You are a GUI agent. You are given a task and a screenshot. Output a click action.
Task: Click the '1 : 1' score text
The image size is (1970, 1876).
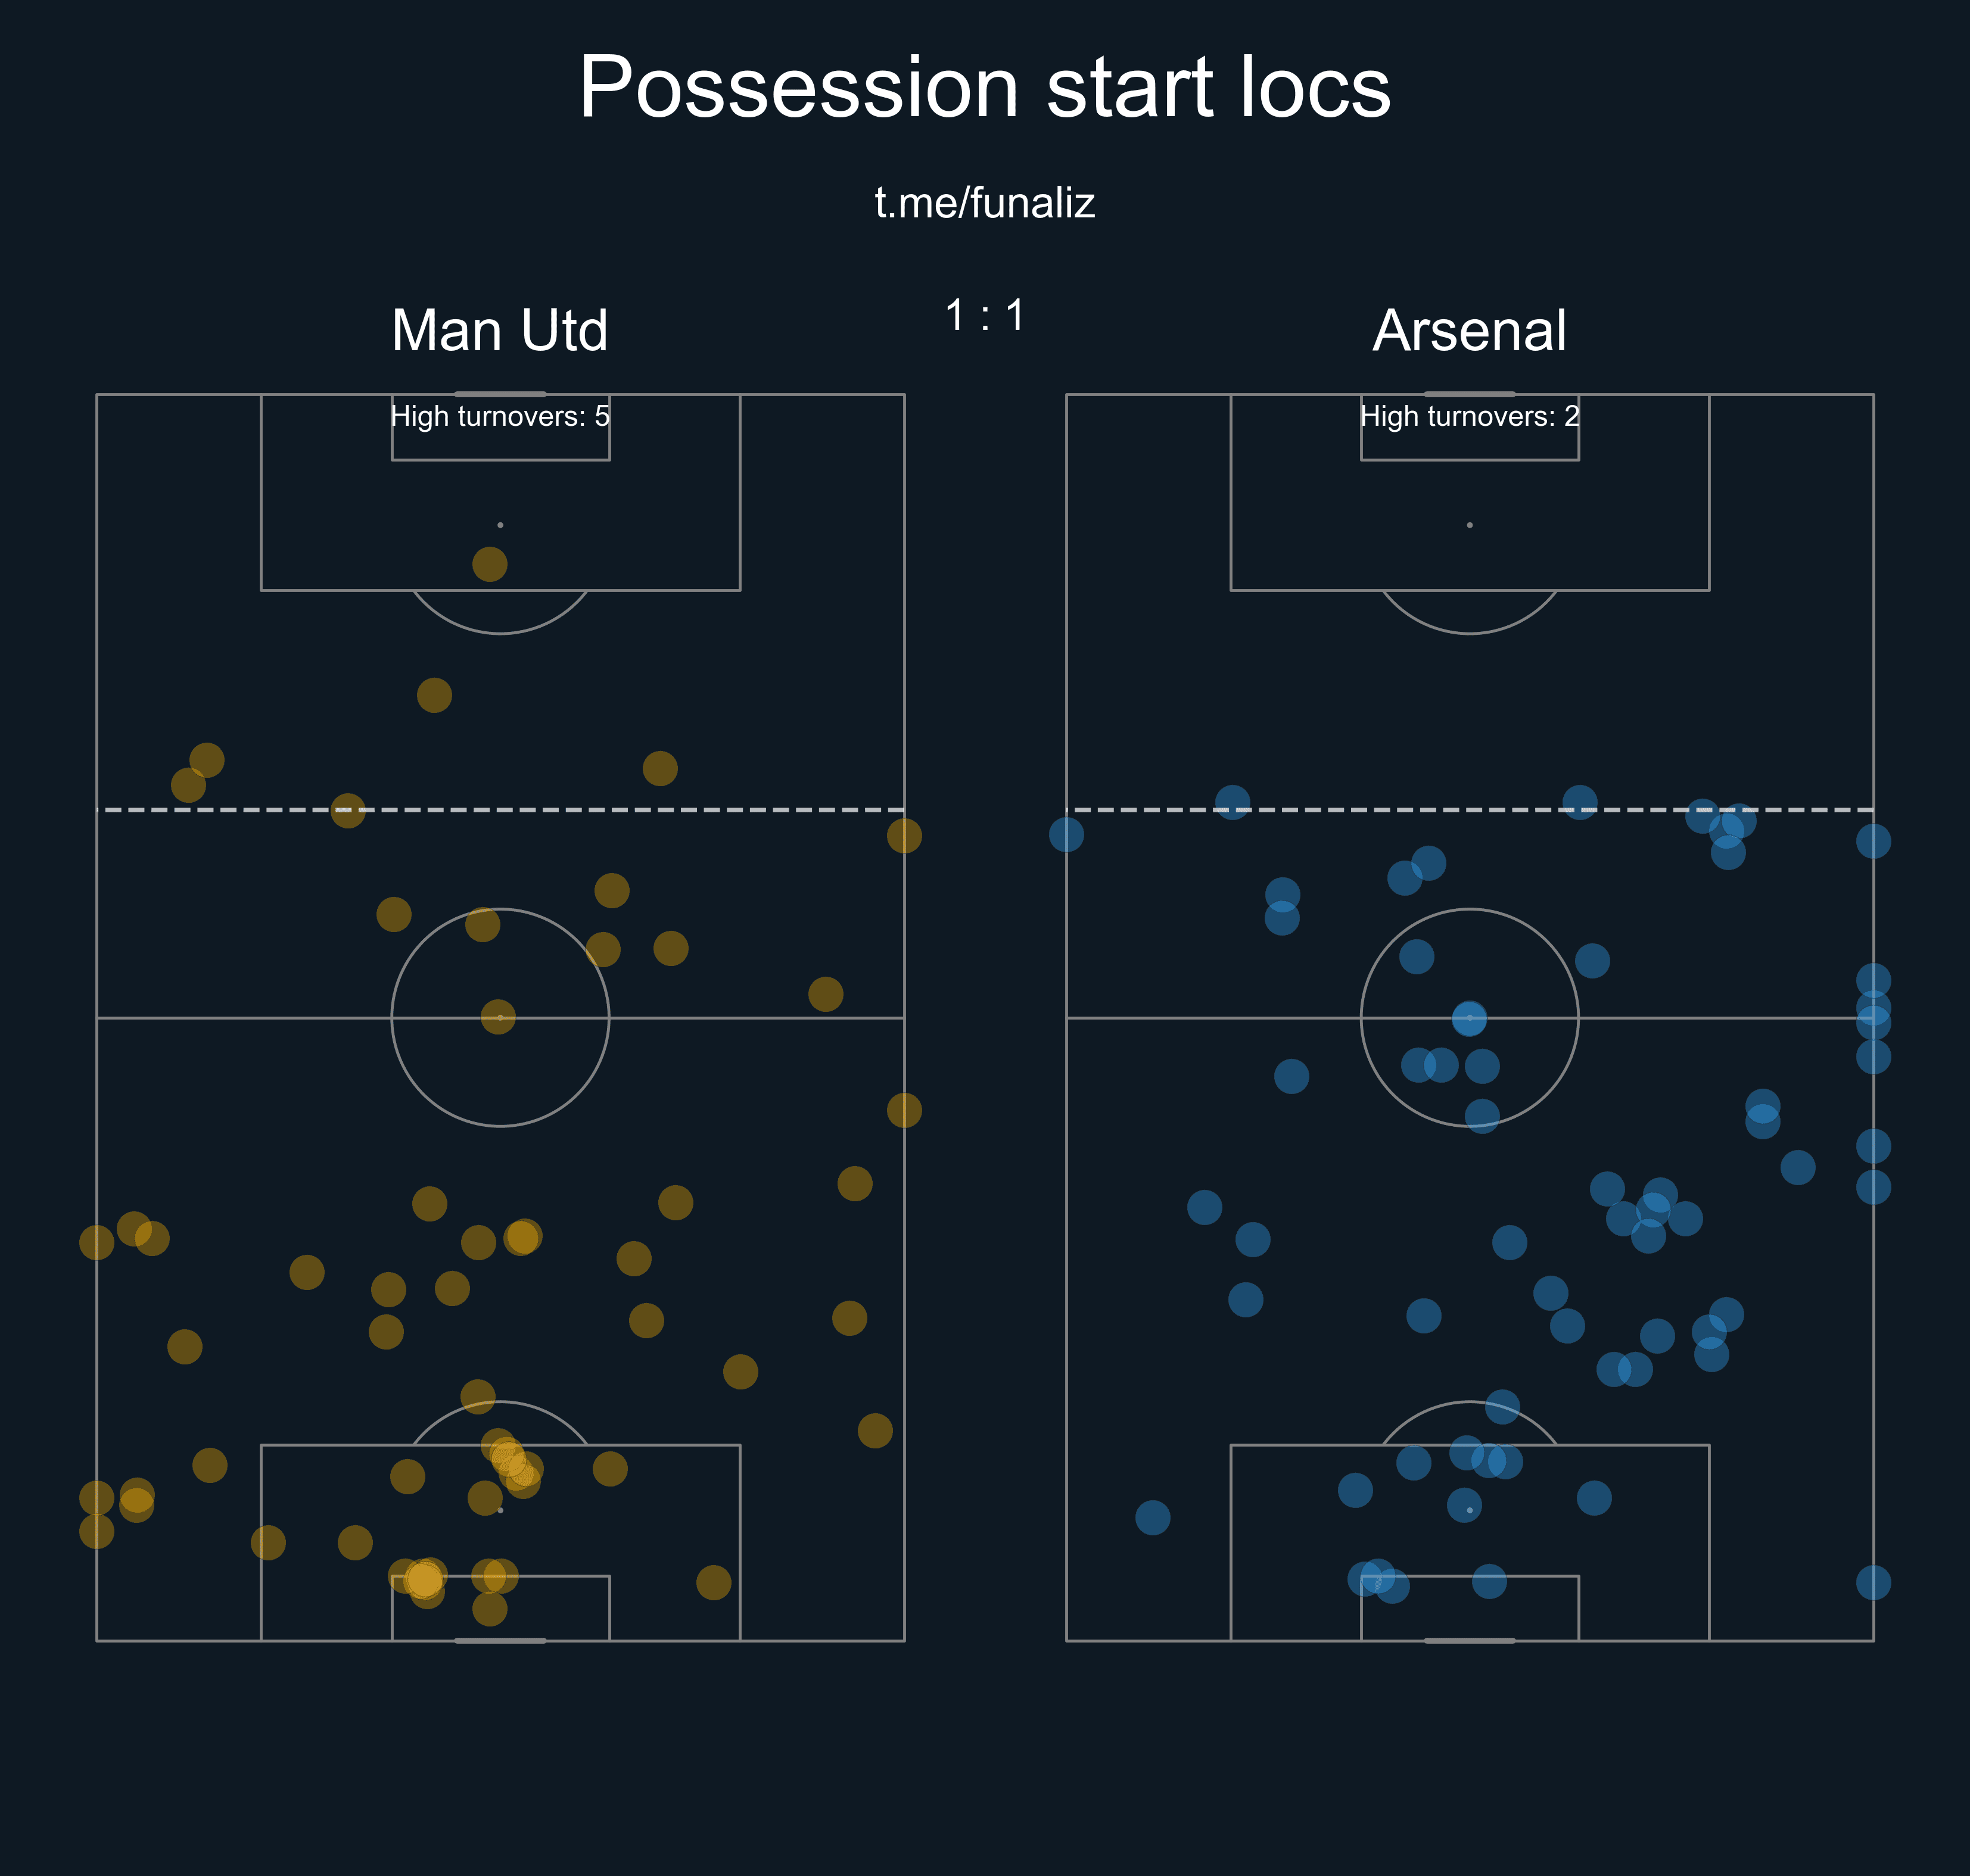tap(984, 316)
